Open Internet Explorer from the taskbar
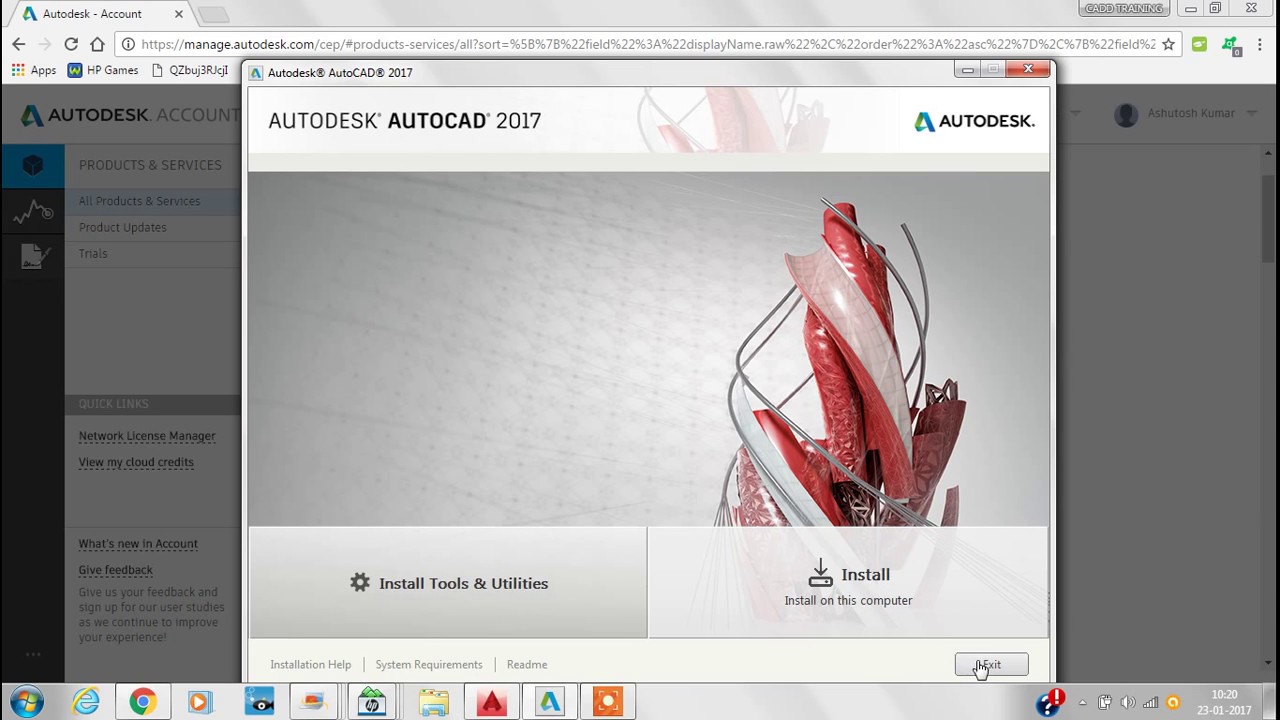Screen dimensions: 1280x720 (x=86, y=702)
